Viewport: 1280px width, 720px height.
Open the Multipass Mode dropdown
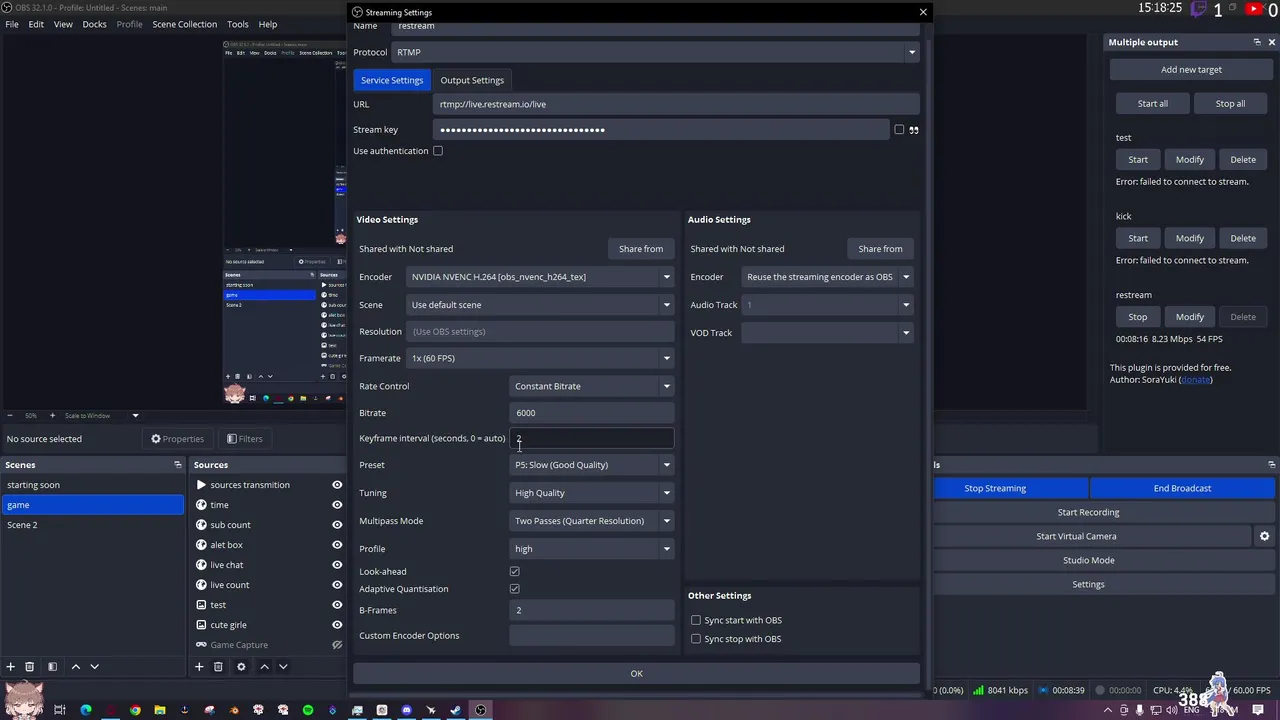pyautogui.click(x=591, y=521)
